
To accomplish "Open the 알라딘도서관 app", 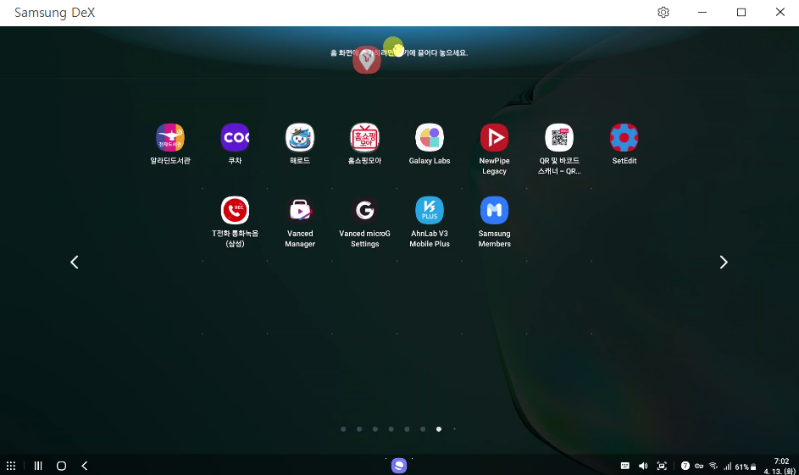I will [x=170, y=138].
